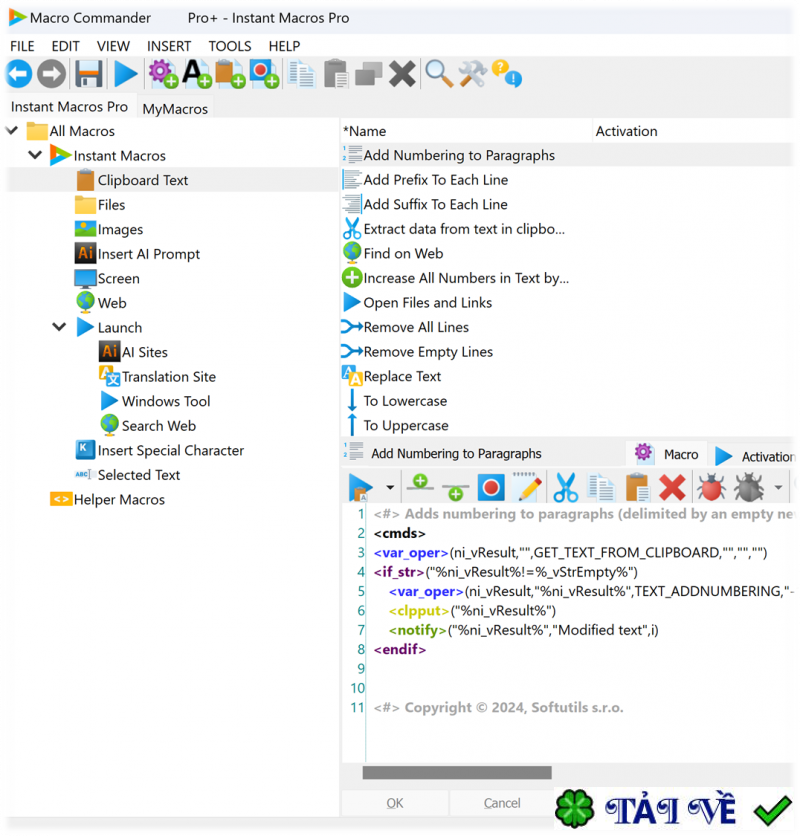The width and height of the screenshot is (800, 836).
Task: Save using the floppy disk icon
Action: pos(89,74)
